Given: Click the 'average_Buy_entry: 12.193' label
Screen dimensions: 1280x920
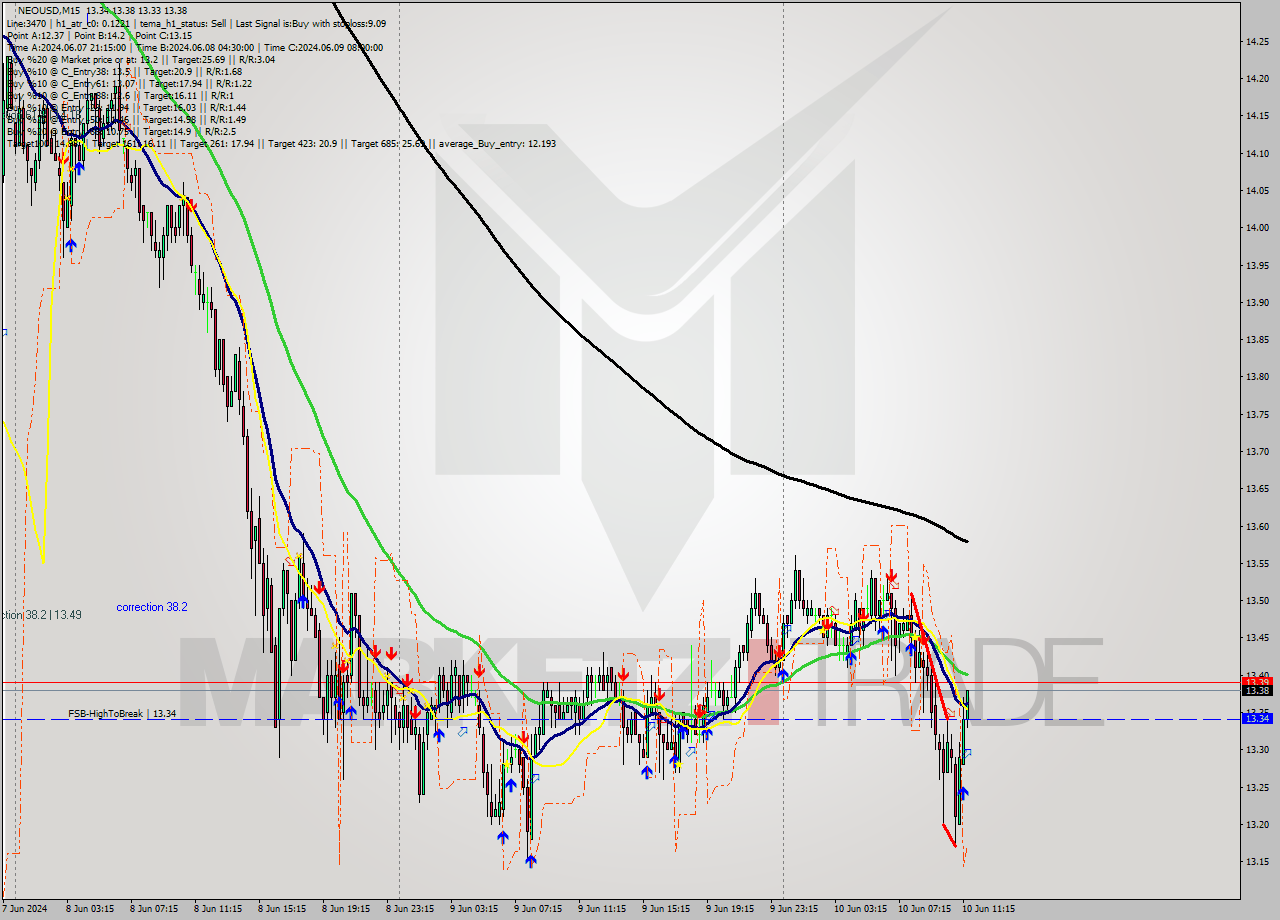Looking at the screenshot, I should 496,143.
